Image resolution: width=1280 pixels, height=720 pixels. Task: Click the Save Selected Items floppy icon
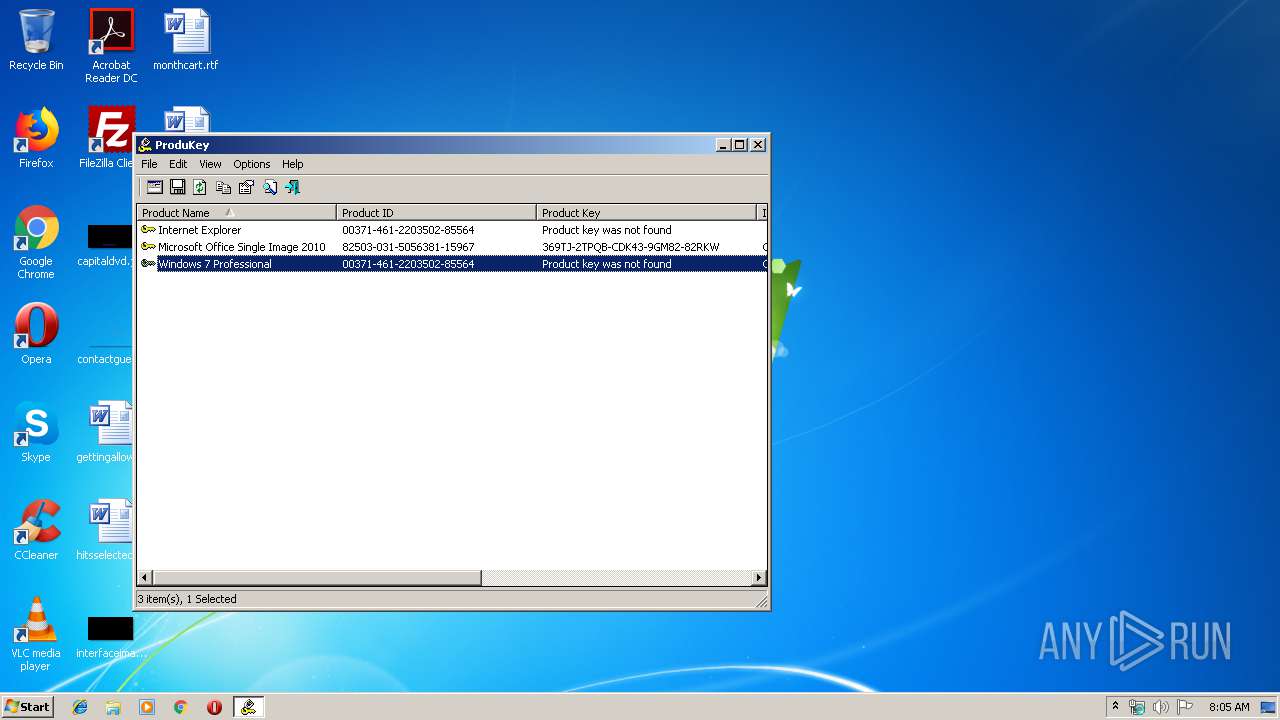[177, 187]
